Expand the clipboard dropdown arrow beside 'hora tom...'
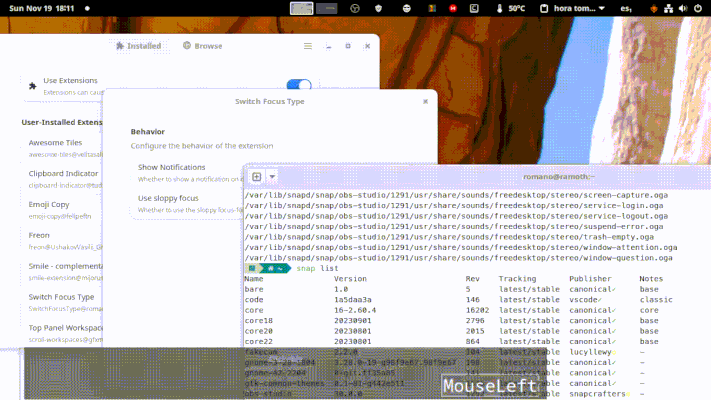This screenshot has height=400, width=711. point(602,8)
